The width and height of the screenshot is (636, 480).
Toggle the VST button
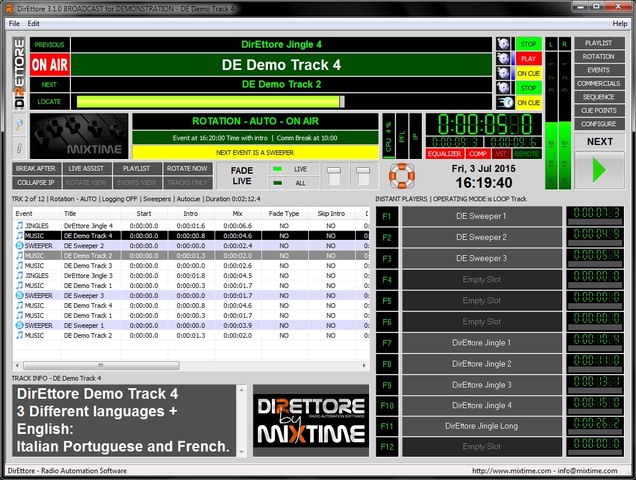(x=501, y=154)
